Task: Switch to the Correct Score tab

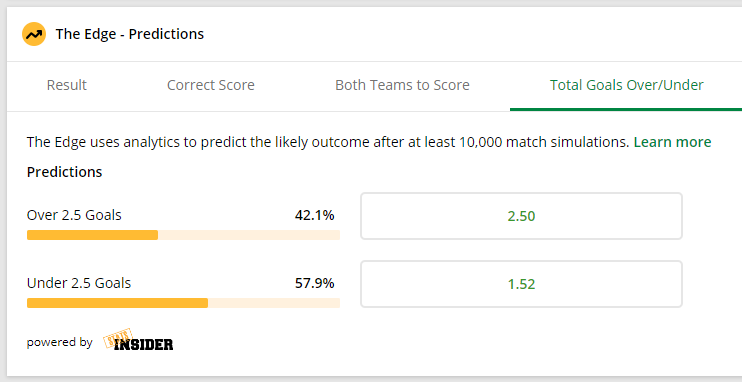Action: (211, 85)
